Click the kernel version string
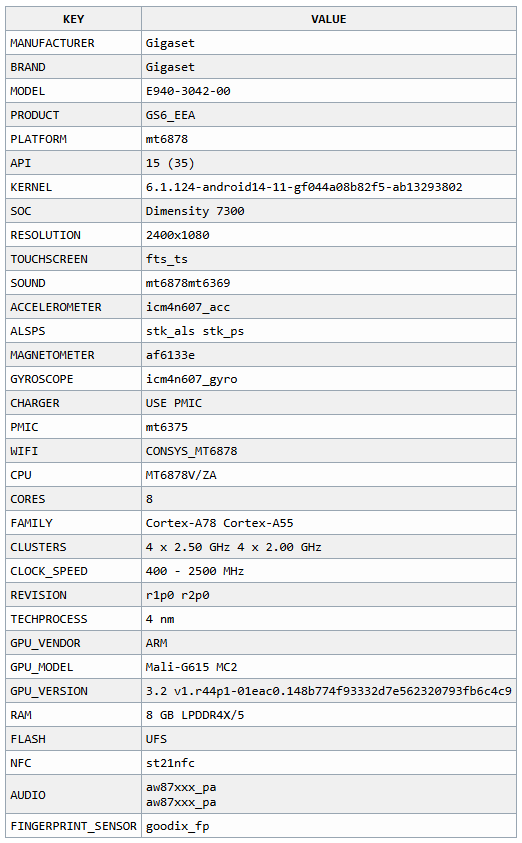522x843 pixels. click(304, 187)
